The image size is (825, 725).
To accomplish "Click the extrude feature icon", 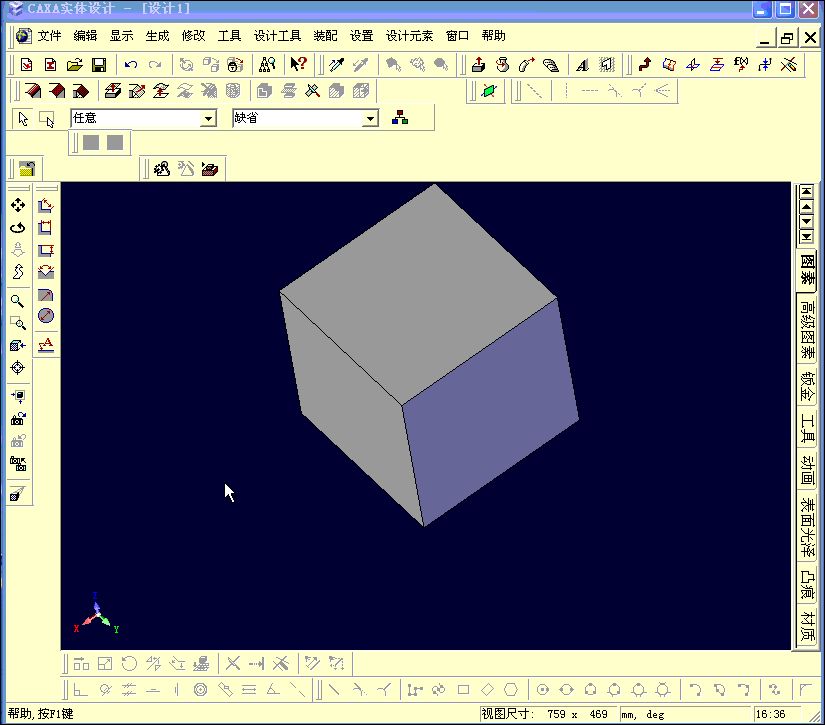I will point(478,65).
